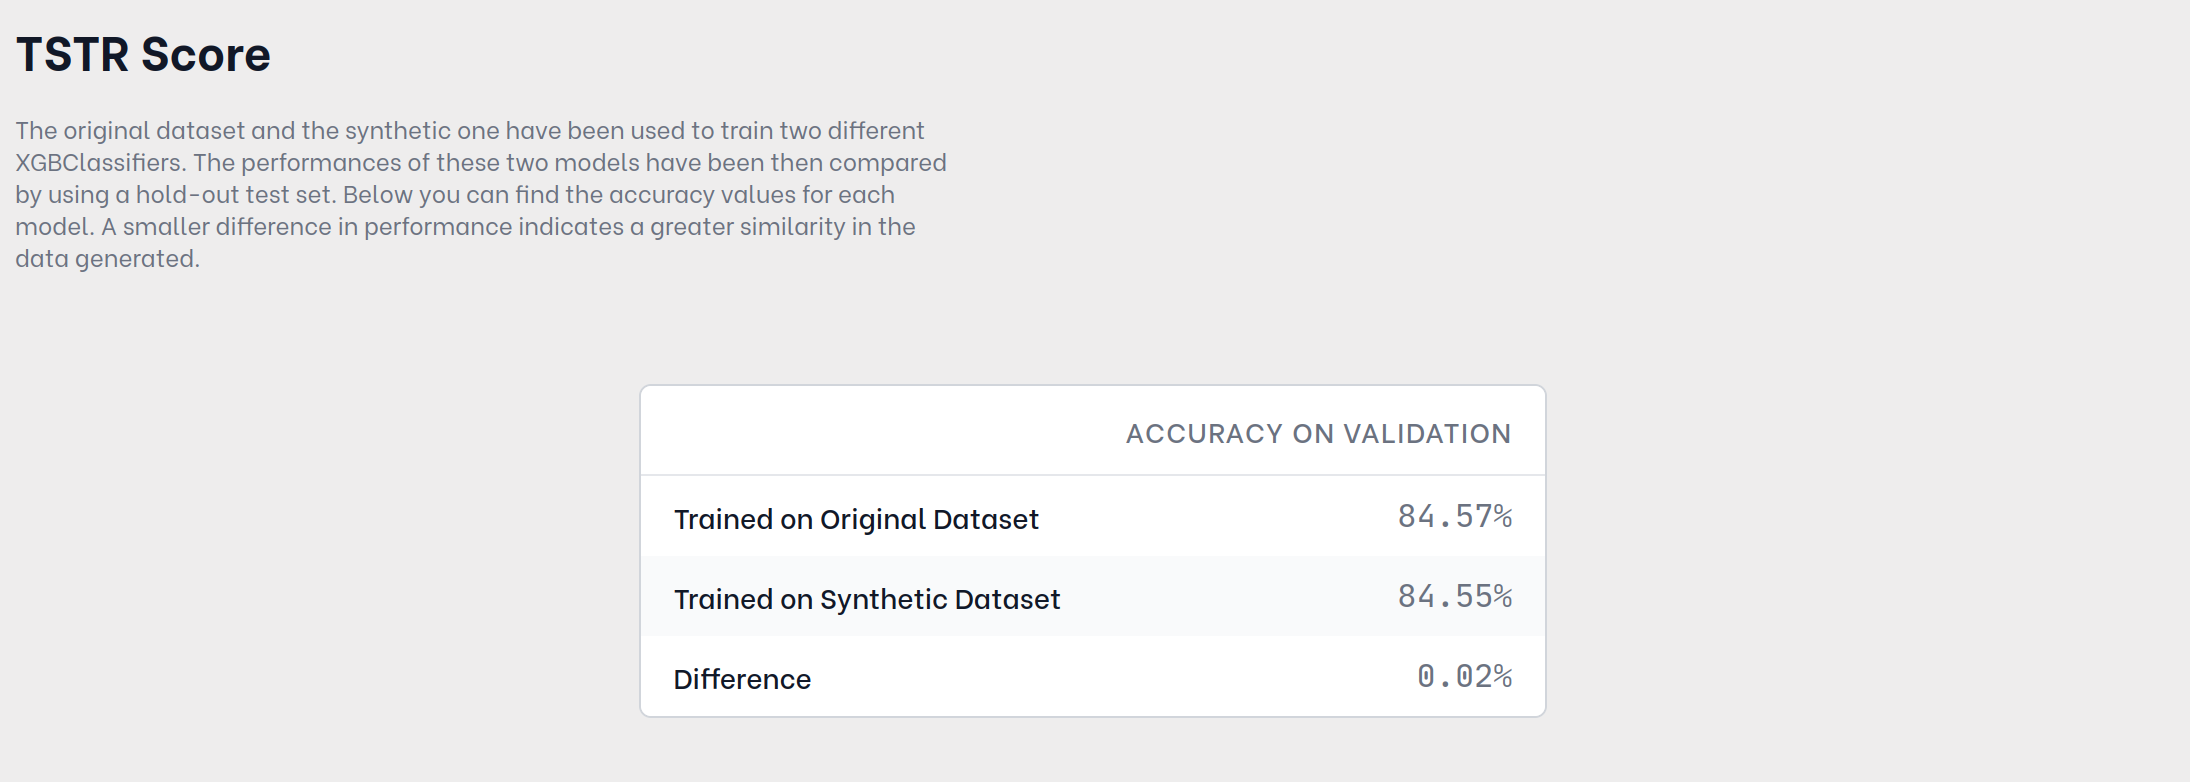Viewport: 2190px width, 782px height.
Task: Click the word "VALIDATION" in the table header
Action: [x=1427, y=434]
